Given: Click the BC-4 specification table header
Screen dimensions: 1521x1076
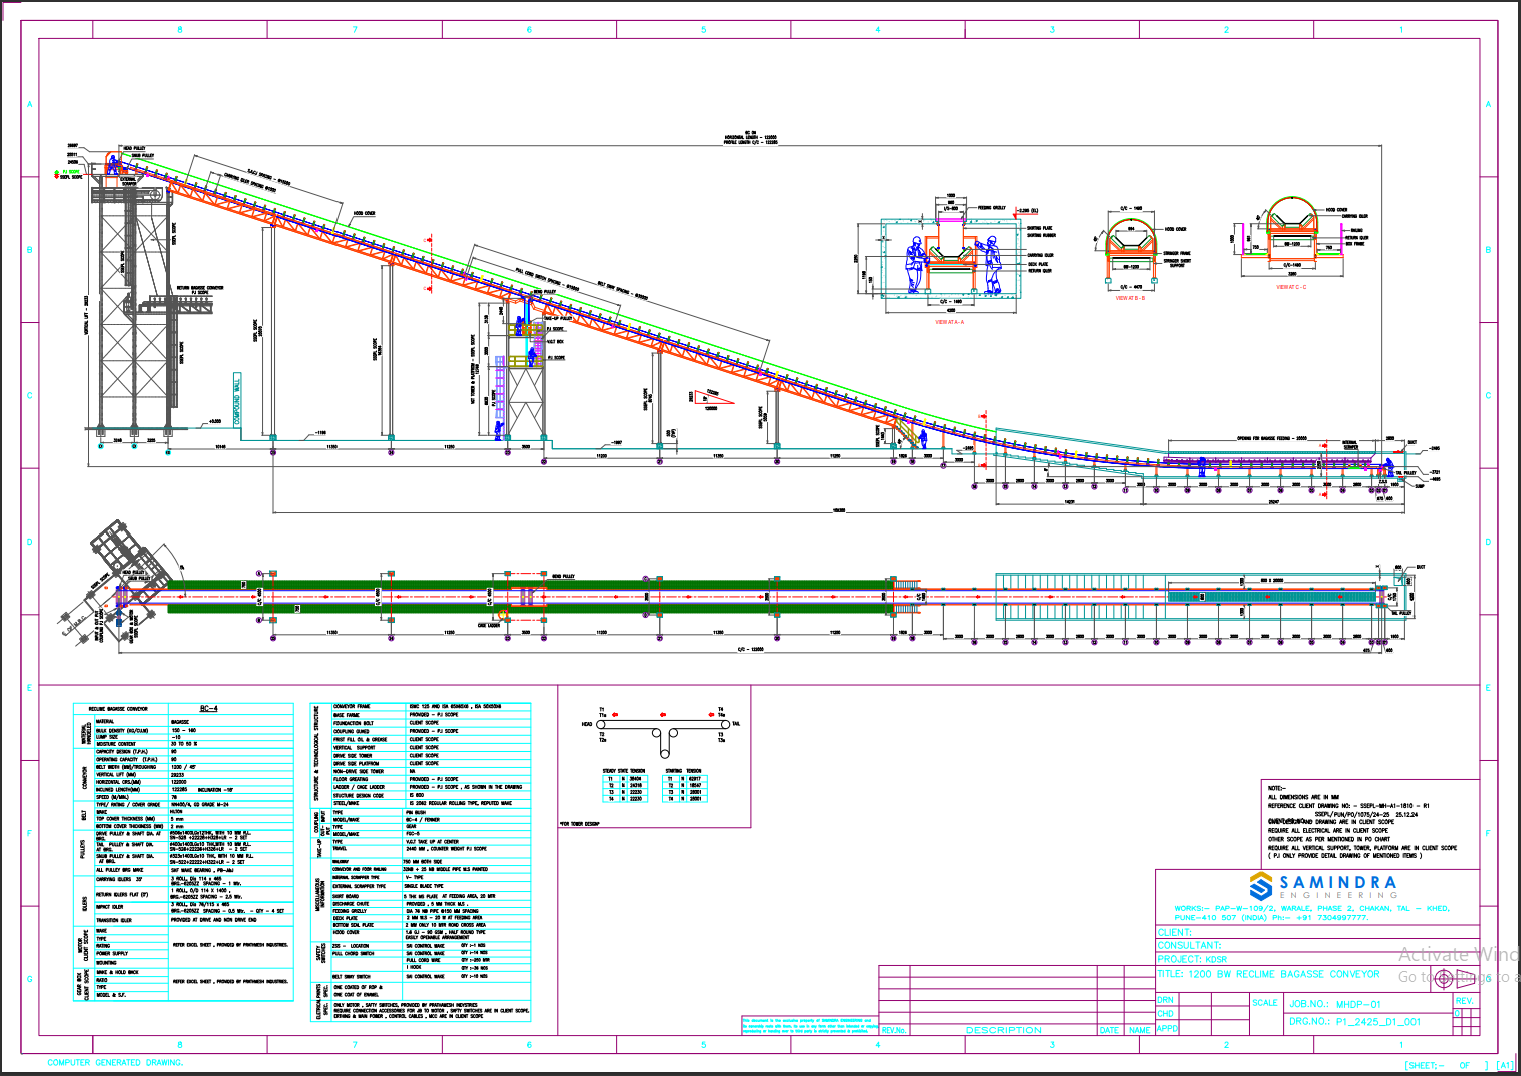Looking at the screenshot, I should pos(208,708).
